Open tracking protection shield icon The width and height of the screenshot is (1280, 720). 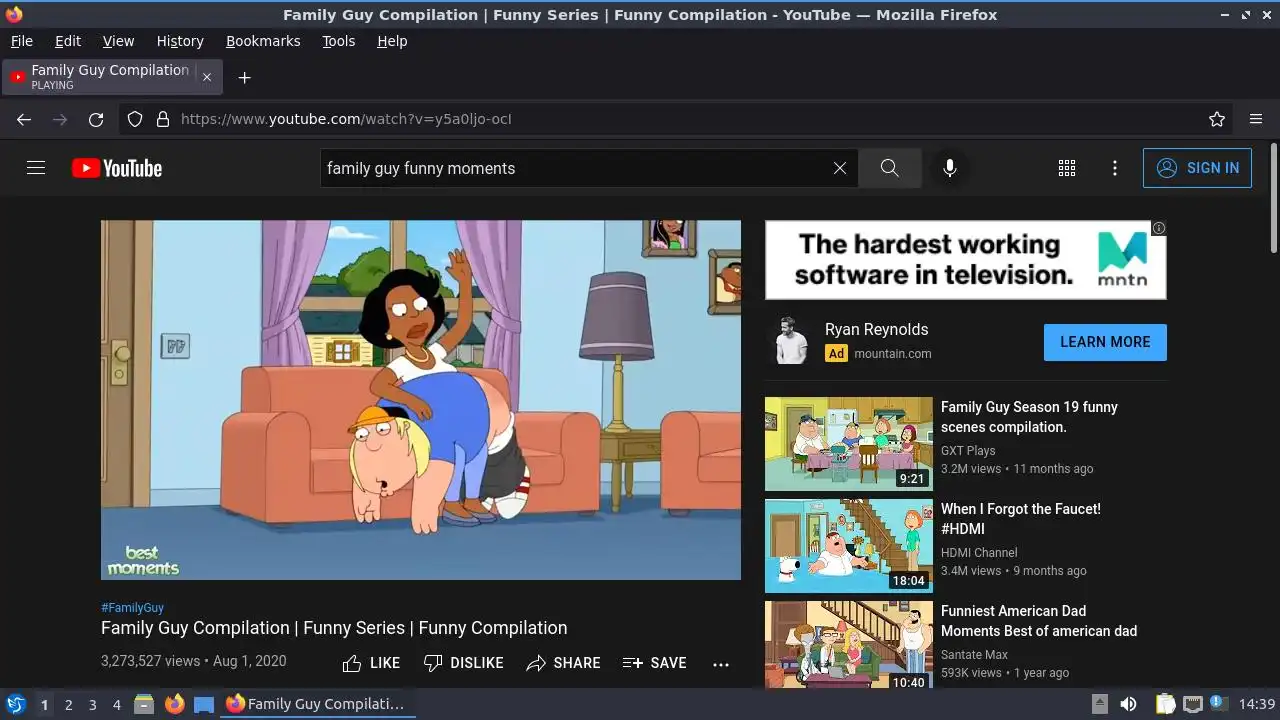pyautogui.click(x=135, y=119)
